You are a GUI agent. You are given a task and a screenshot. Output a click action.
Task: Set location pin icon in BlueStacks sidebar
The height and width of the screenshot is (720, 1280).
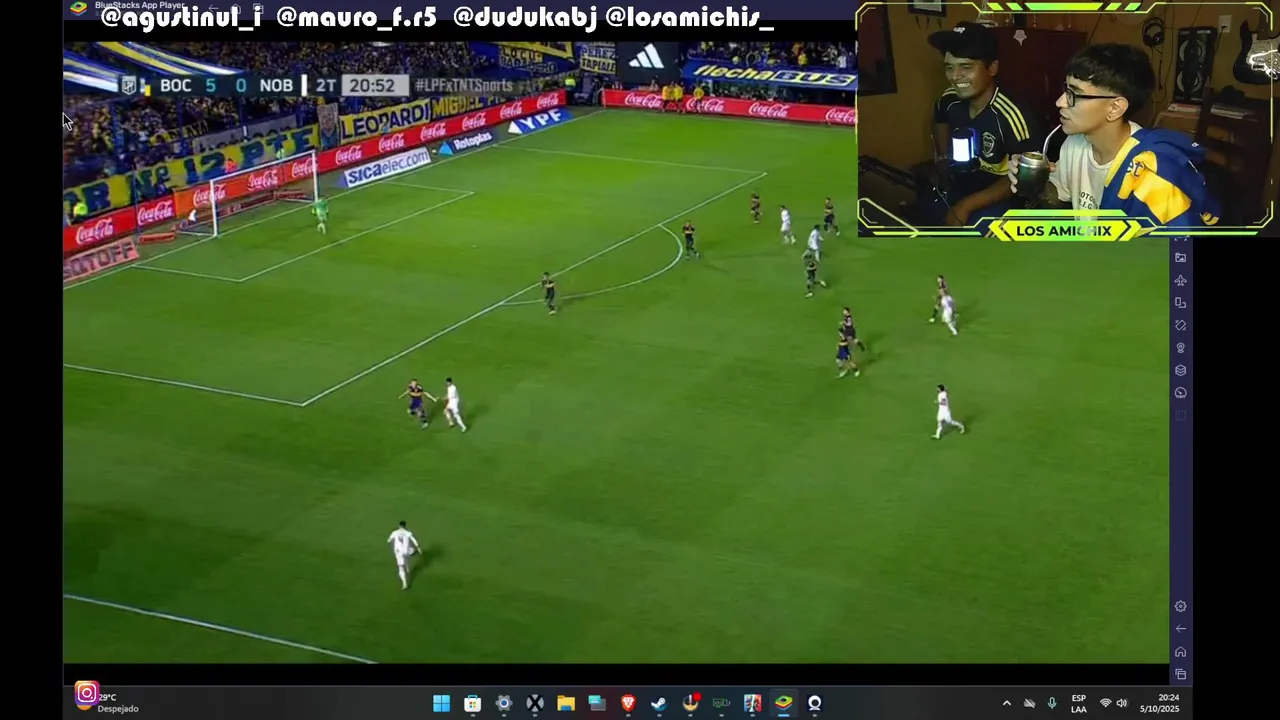tap(1180, 348)
